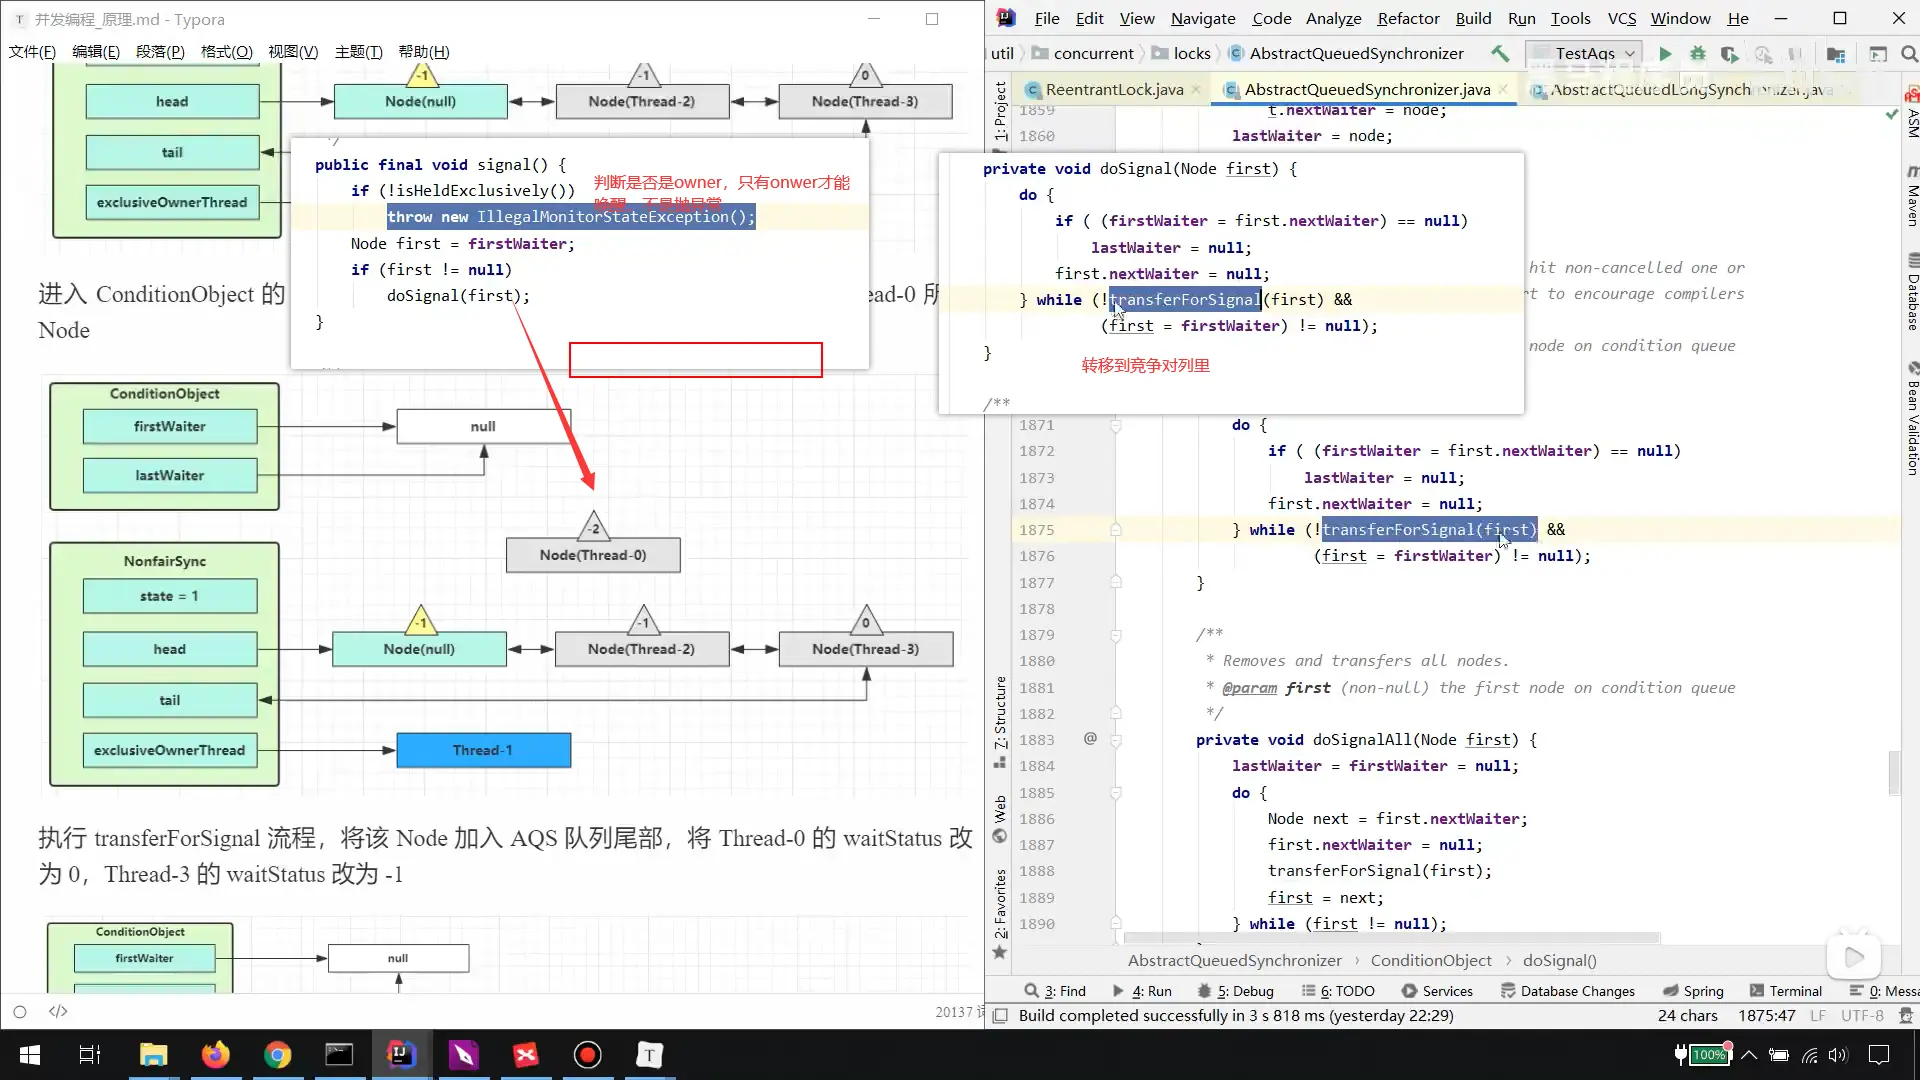Toggle fold marker at line 1875

click(1116, 530)
